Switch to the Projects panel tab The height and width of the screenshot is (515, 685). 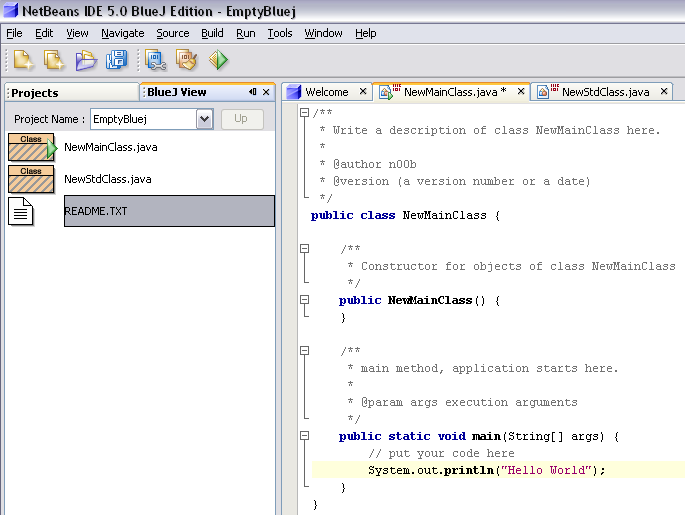(35, 93)
